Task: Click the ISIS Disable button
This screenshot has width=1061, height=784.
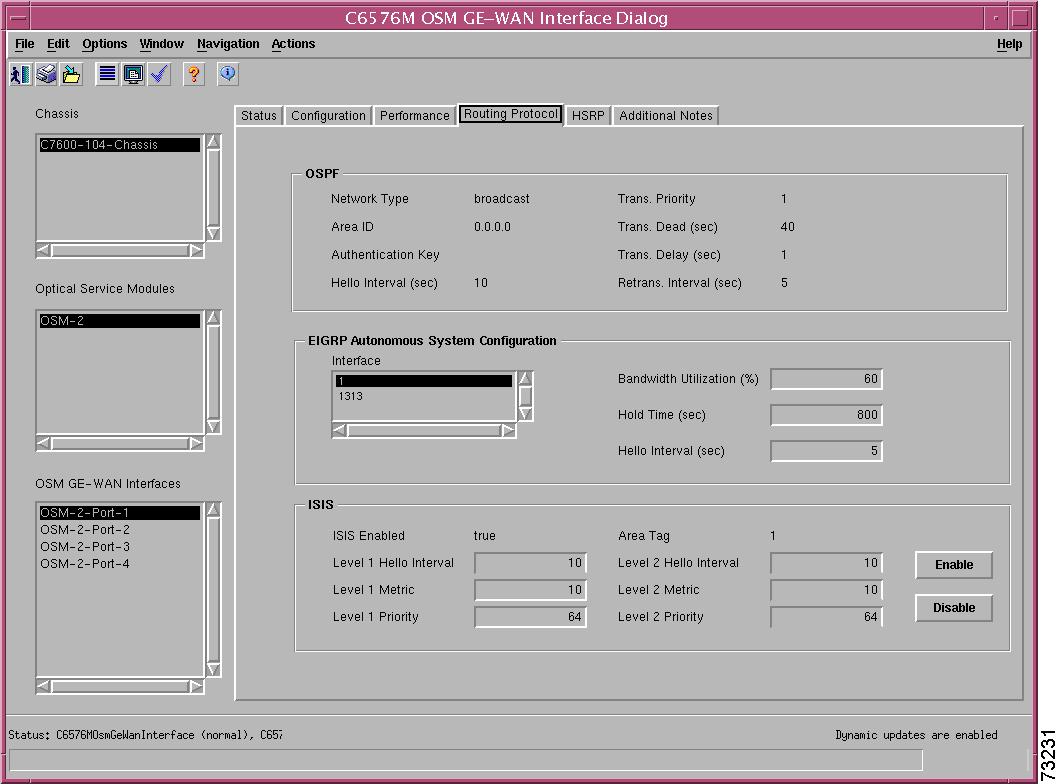Action: [954, 607]
